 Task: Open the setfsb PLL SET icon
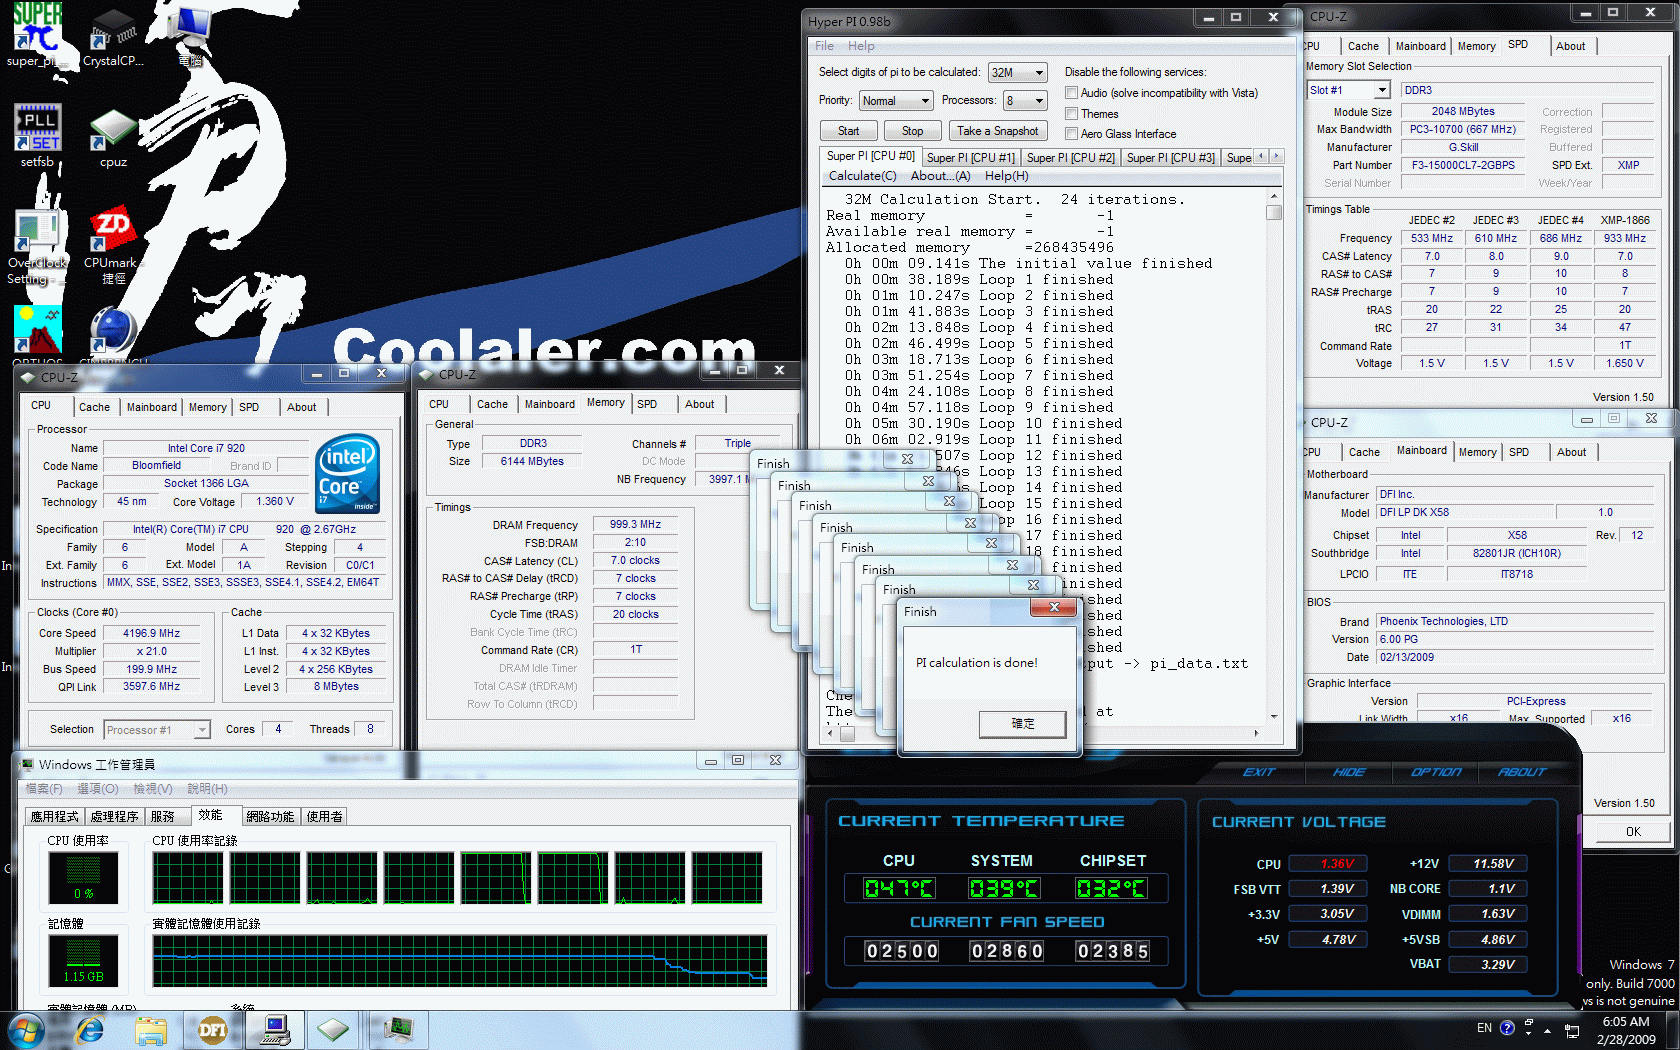pyautogui.click(x=38, y=136)
